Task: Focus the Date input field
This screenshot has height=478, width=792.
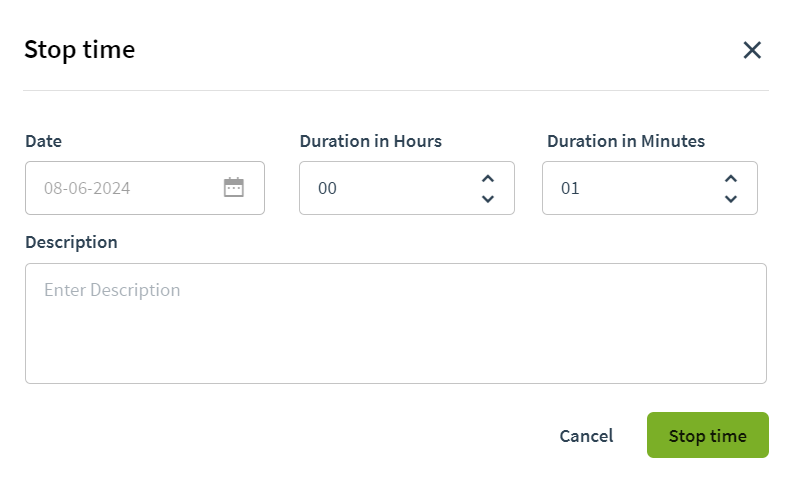Action: coord(145,188)
